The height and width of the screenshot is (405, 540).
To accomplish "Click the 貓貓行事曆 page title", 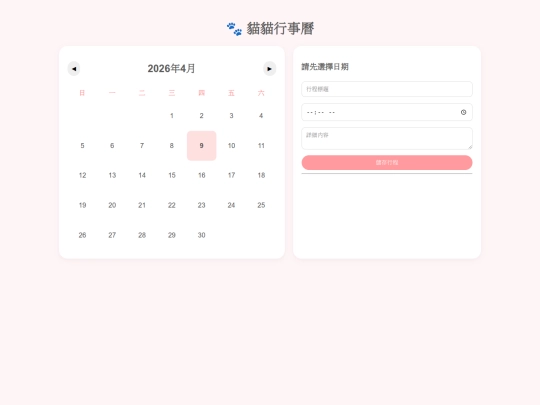I will pyautogui.click(x=280, y=29).
